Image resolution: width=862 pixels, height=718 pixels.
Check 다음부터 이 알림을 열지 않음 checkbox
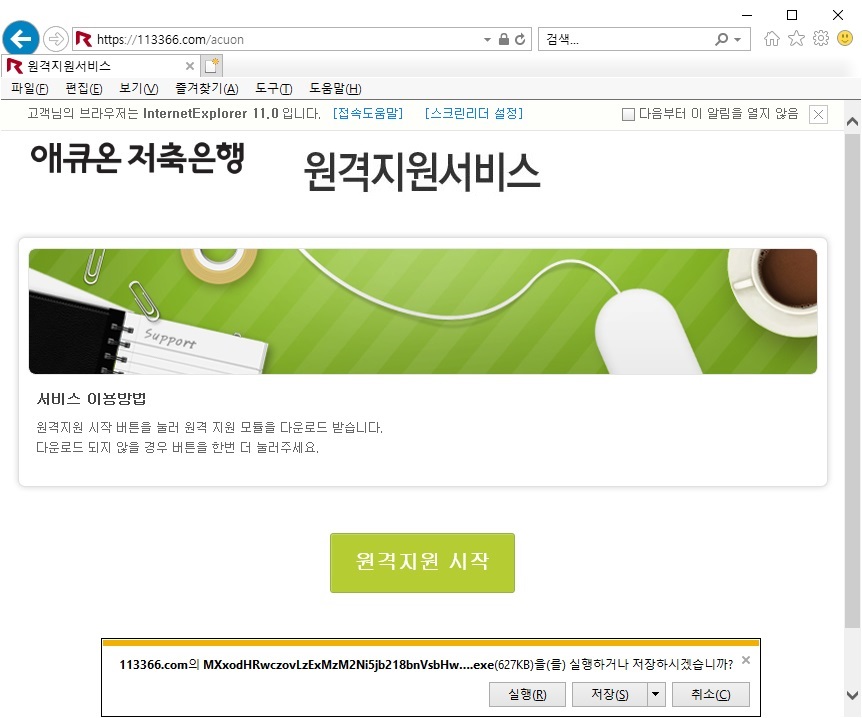pyautogui.click(x=628, y=114)
